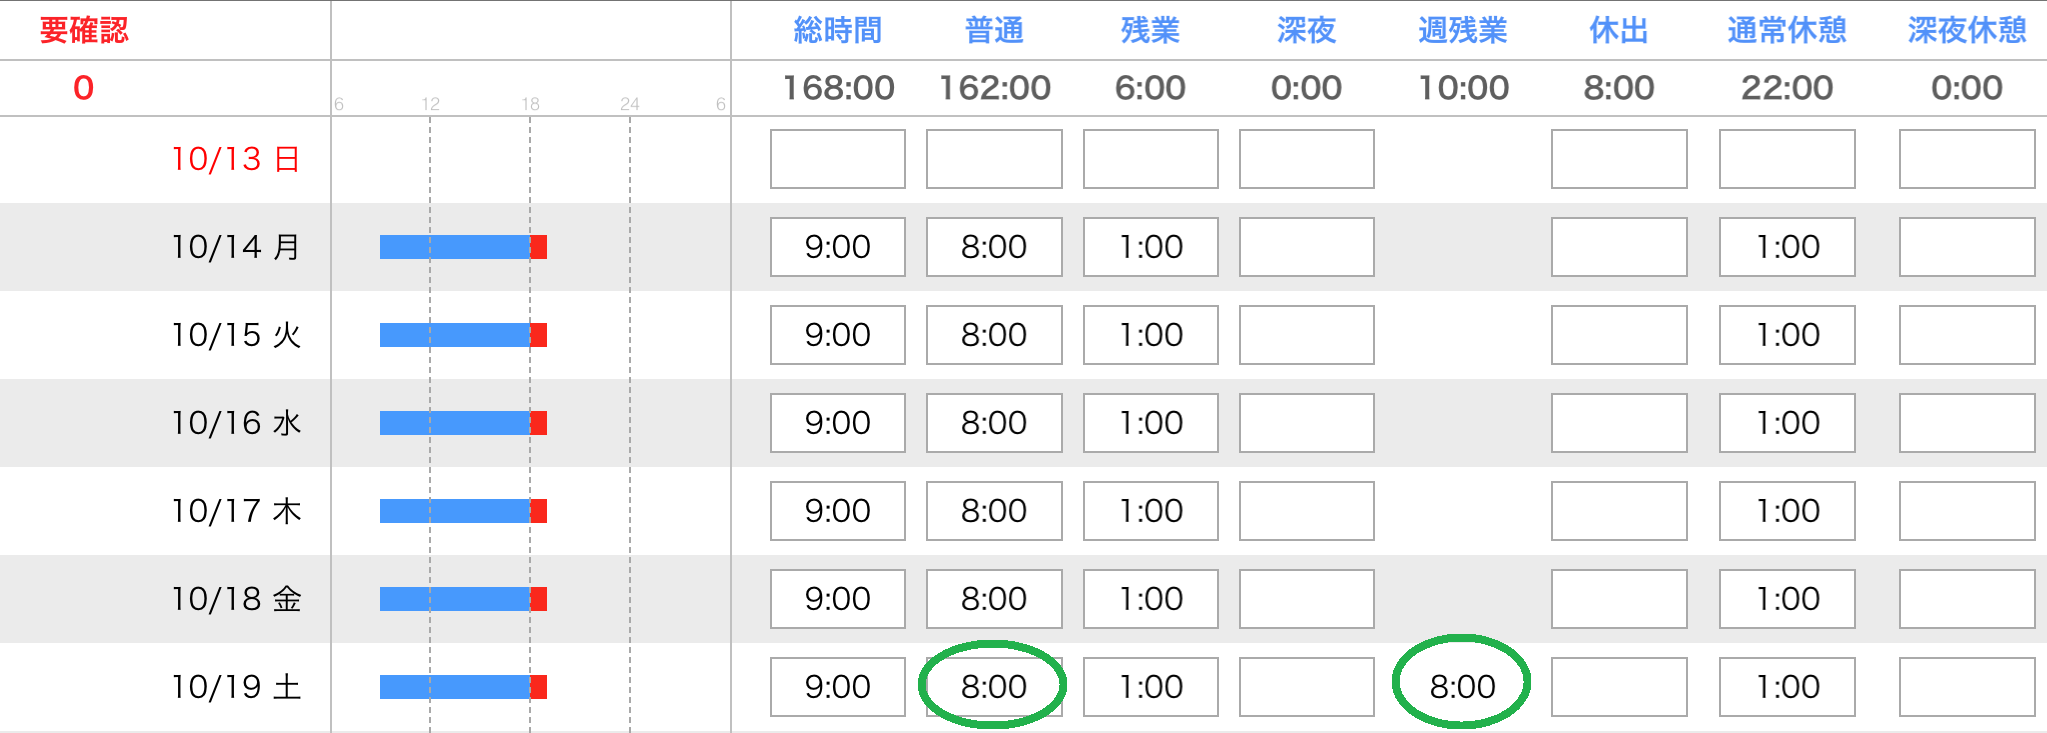Click the circled 週残業 8:00 value for 10/19
The height and width of the screenshot is (733, 2047).
pos(1462,687)
